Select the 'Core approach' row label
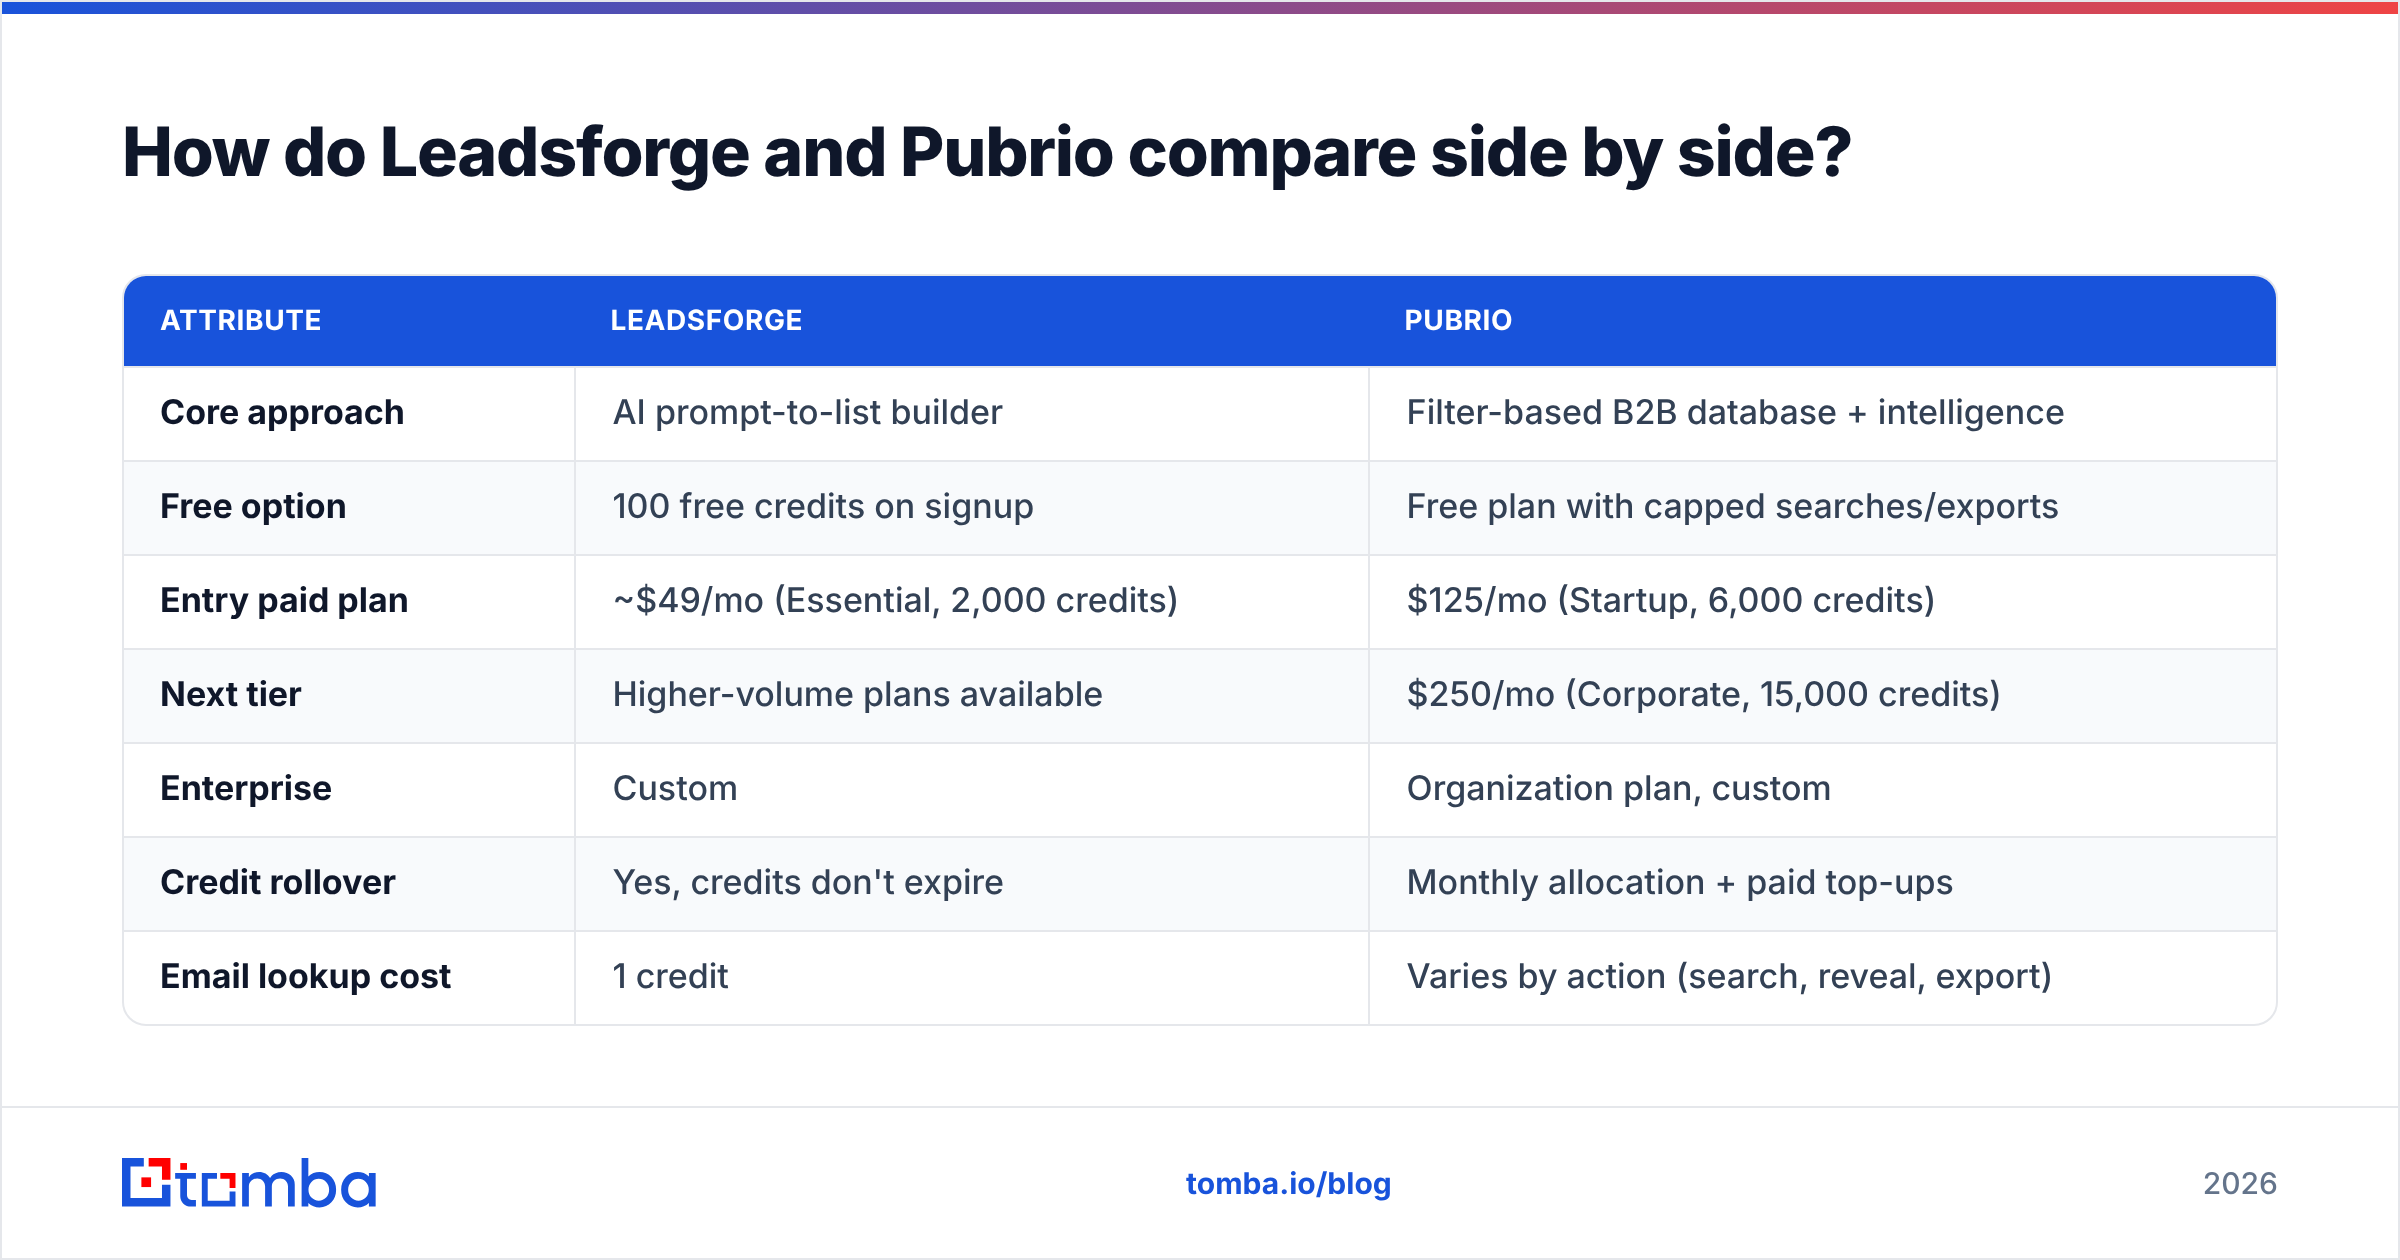The height and width of the screenshot is (1260, 2400). click(x=282, y=413)
